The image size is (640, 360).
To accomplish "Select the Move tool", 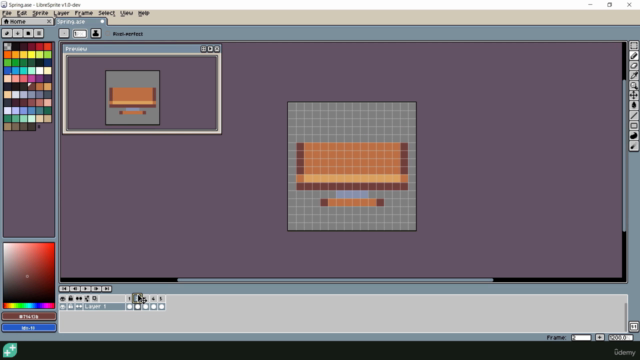I will pos(633,95).
